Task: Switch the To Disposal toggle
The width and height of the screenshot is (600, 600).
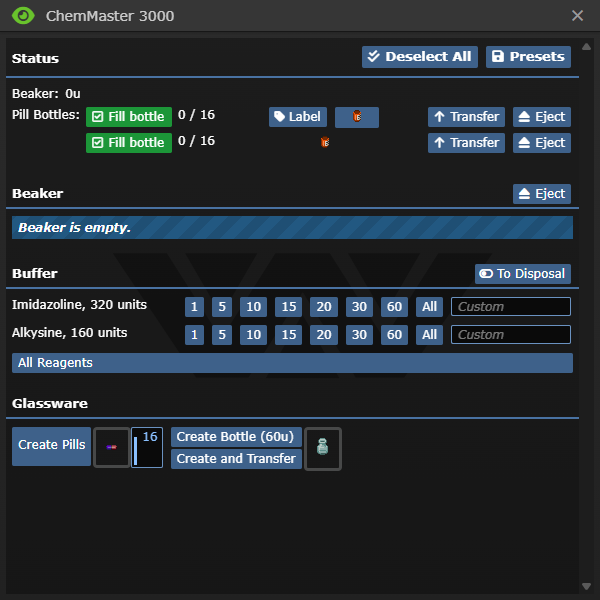Action: coord(522,274)
